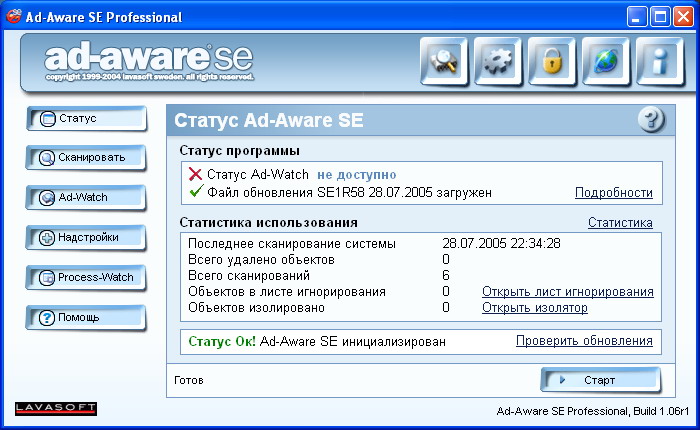Click the question mark help icon
The image size is (700, 430).
coord(651,120)
